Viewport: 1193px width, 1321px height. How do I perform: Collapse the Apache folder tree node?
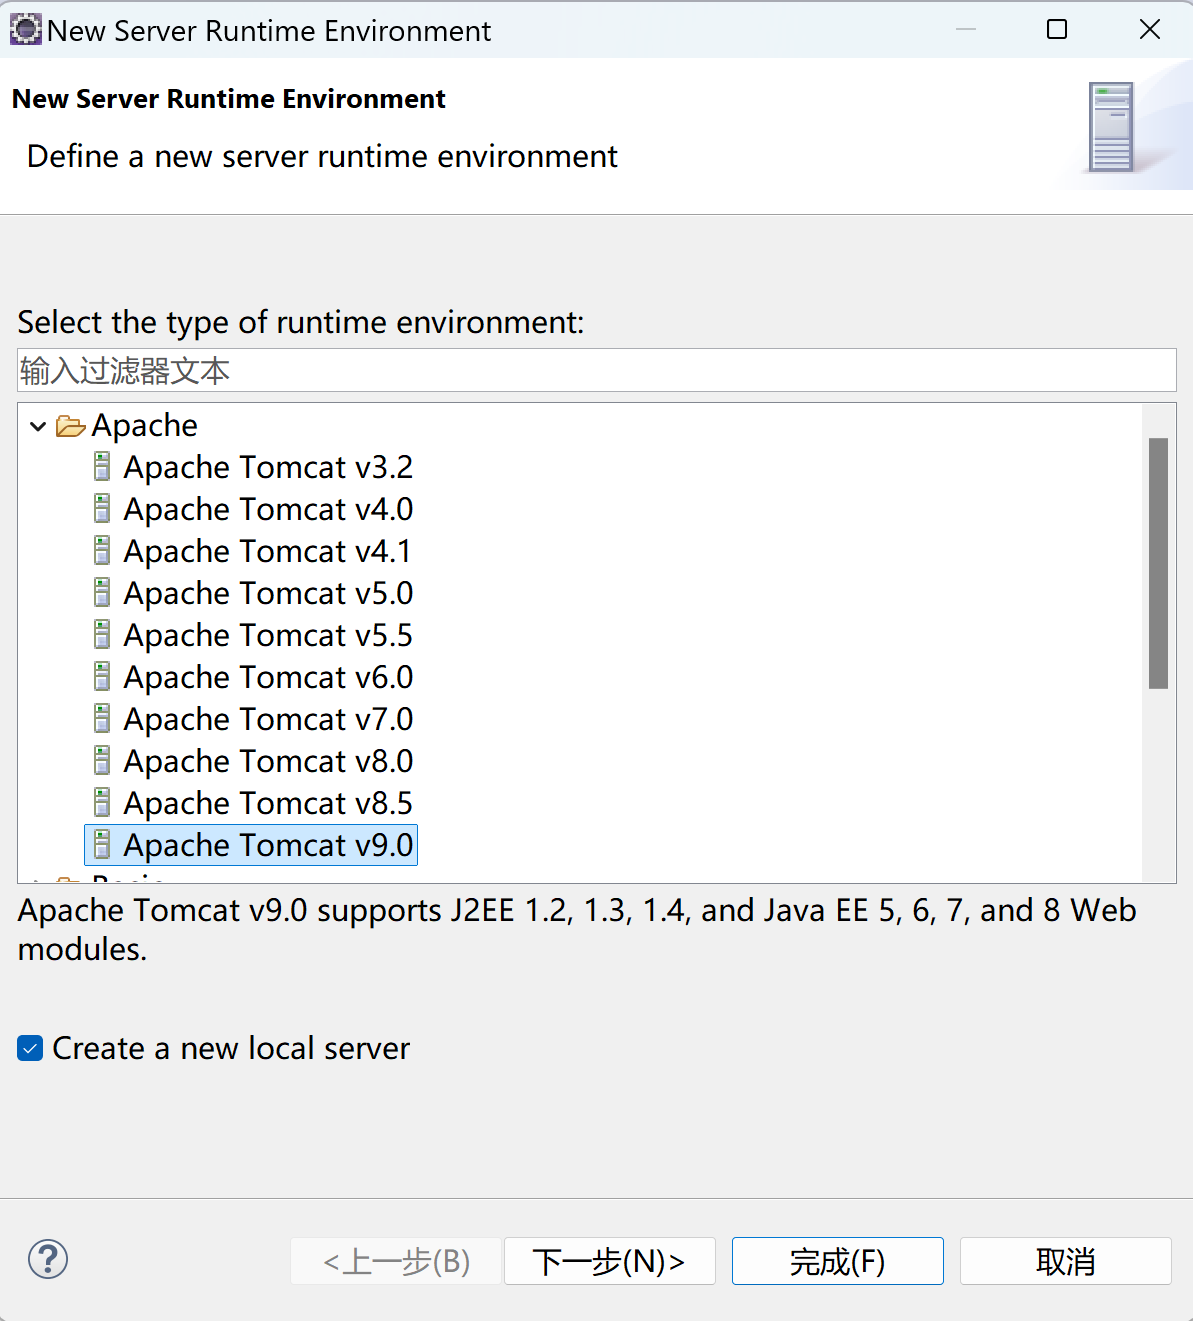38,426
